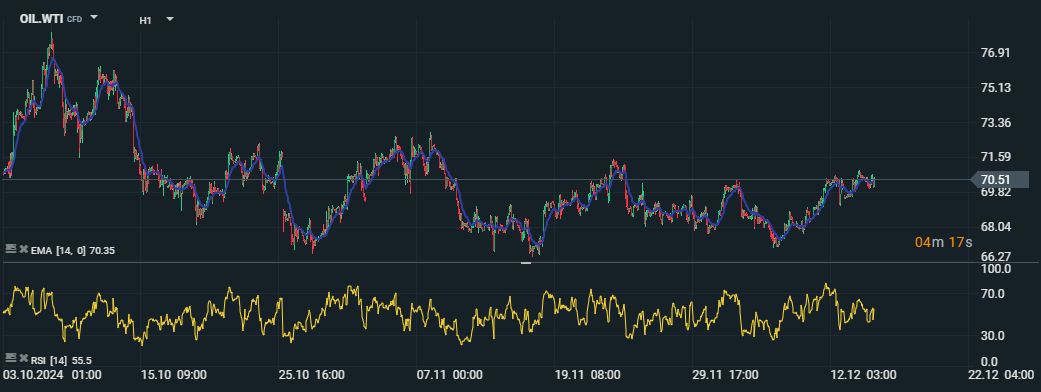1041x392 pixels.
Task: Click the 12.12 03:00 time label
Action: pyautogui.click(x=864, y=375)
